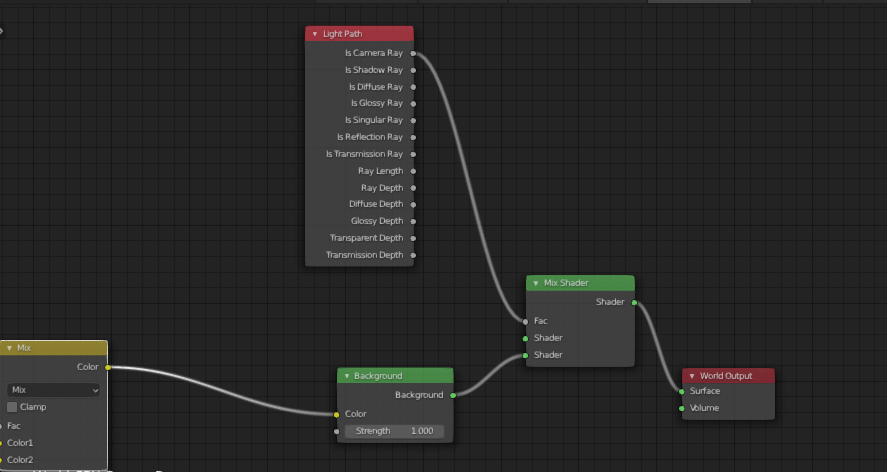The height and width of the screenshot is (472, 887).
Task: Click the Is Glossy Ray output socket
Action: [414, 104]
